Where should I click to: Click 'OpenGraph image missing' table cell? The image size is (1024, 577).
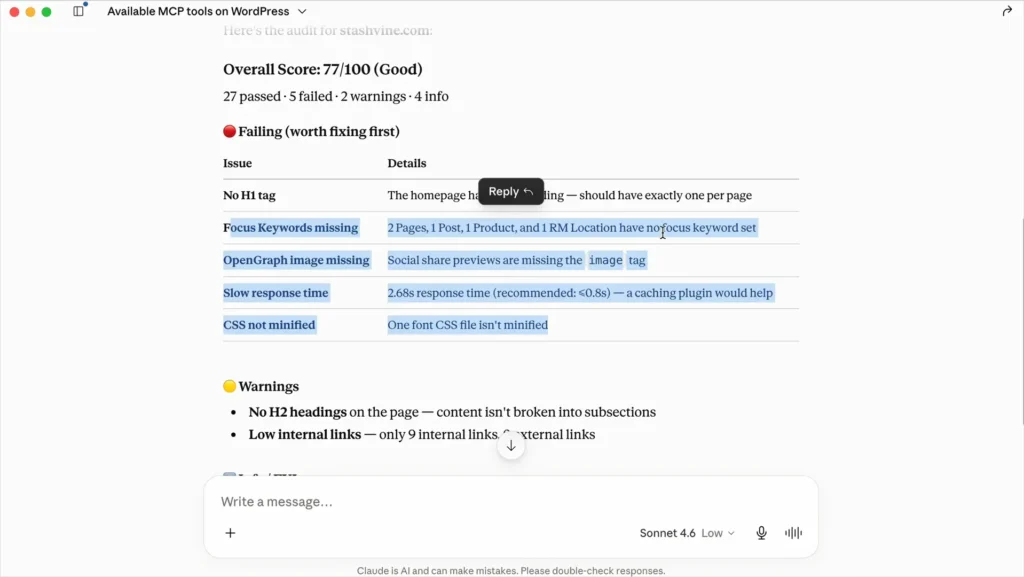tap(296, 260)
